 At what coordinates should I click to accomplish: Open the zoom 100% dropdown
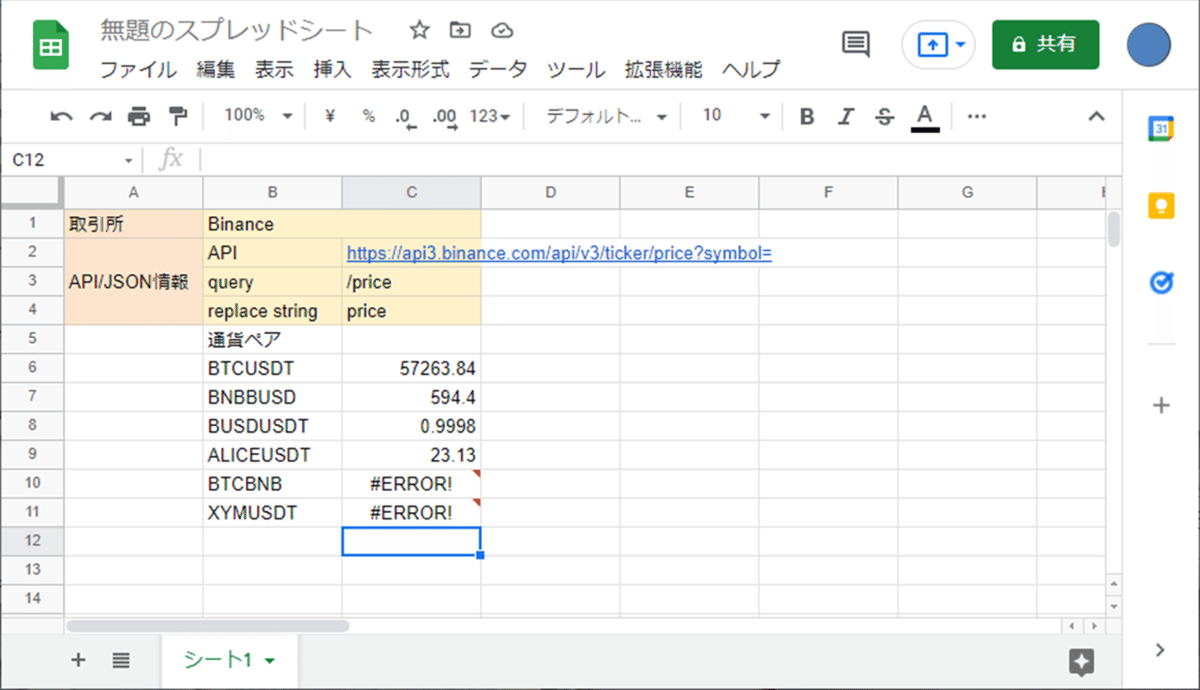258,116
